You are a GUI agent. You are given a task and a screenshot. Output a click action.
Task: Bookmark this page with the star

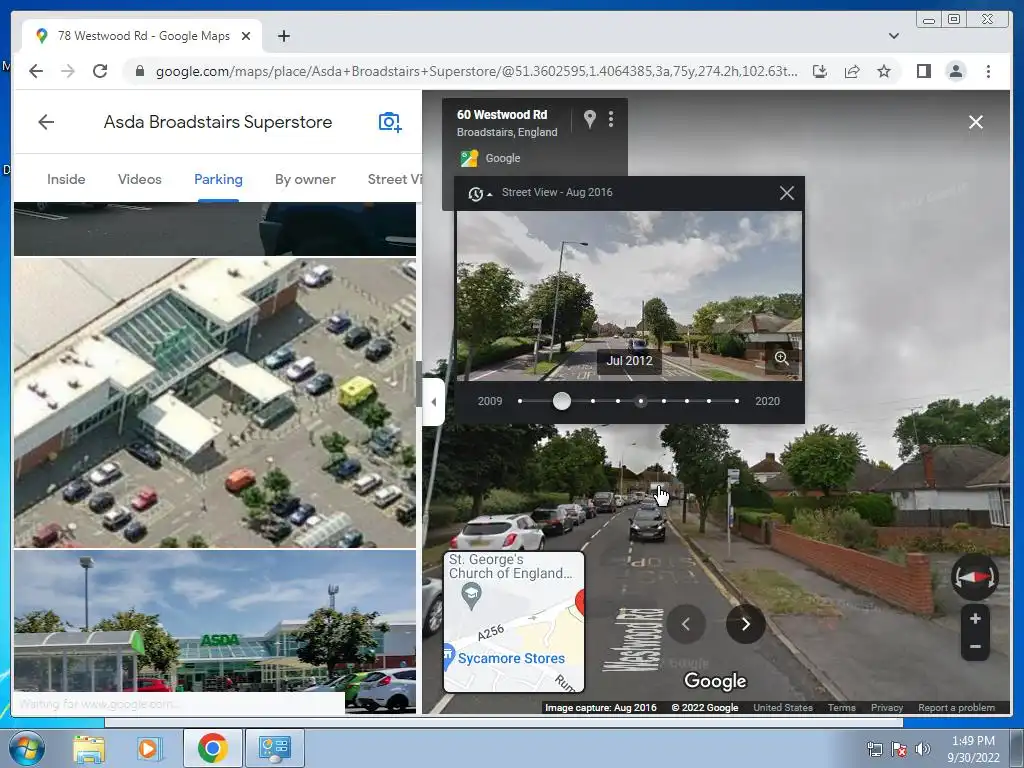click(884, 71)
